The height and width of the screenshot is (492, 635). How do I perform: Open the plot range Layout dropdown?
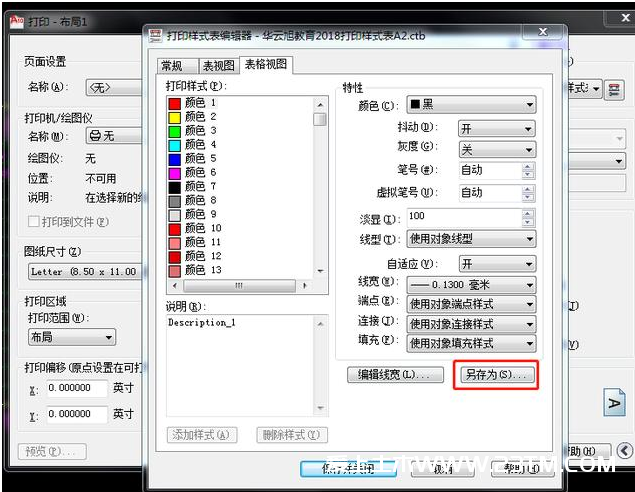(x=72, y=337)
